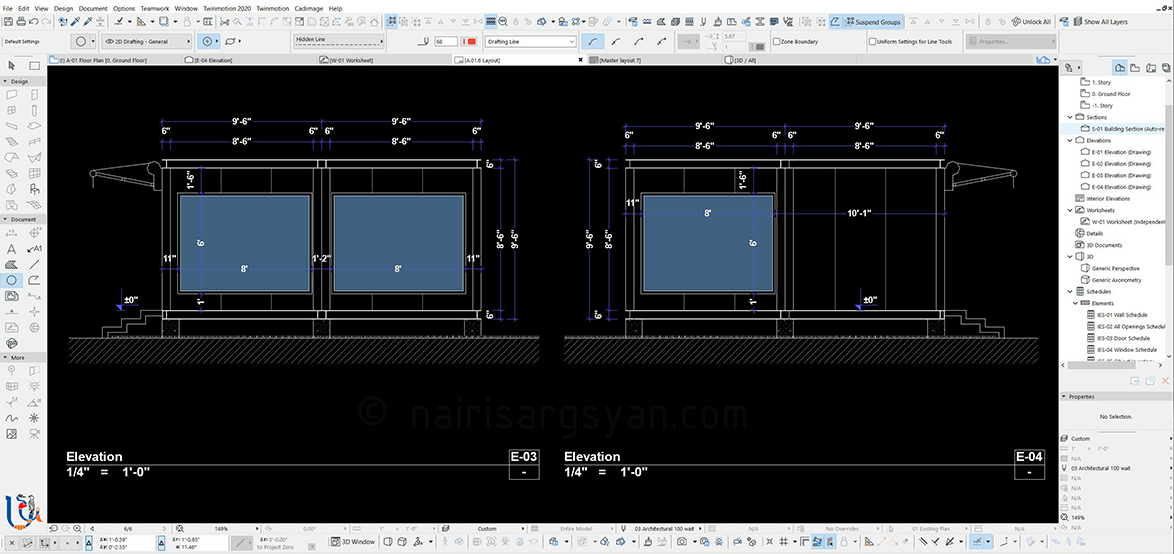
Task: Collapse the Properties panel header
Action: click(x=1065, y=397)
